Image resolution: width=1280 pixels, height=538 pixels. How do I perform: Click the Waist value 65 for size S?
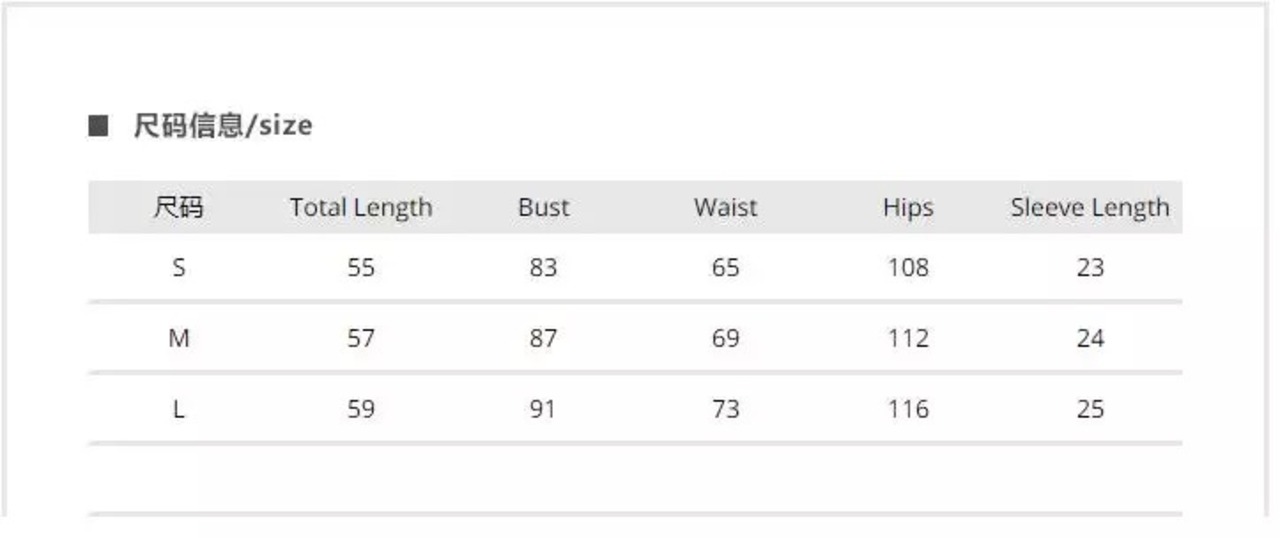pyautogui.click(x=726, y=268)
